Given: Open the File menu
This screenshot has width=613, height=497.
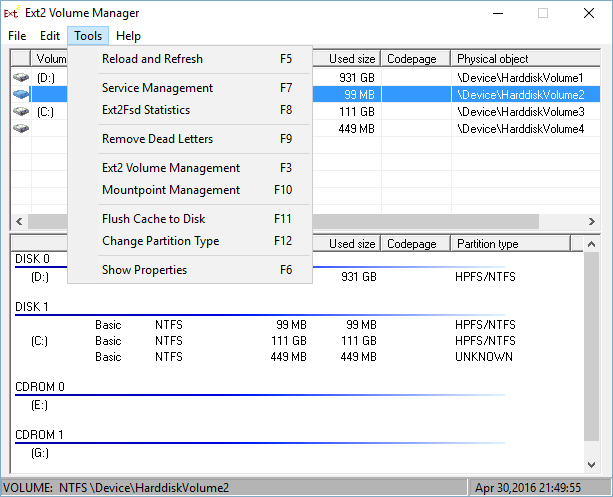Looking at the screenshot, I should click(17, 36).
